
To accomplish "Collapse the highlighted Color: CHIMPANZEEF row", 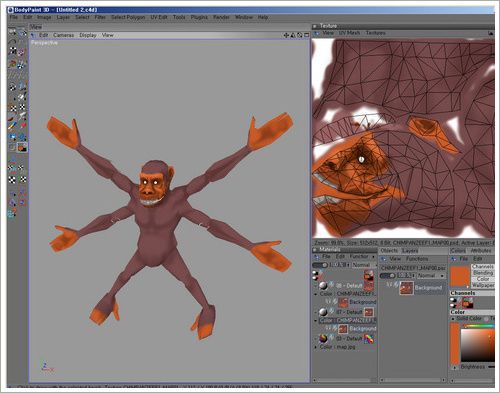I will pos(316,320).
